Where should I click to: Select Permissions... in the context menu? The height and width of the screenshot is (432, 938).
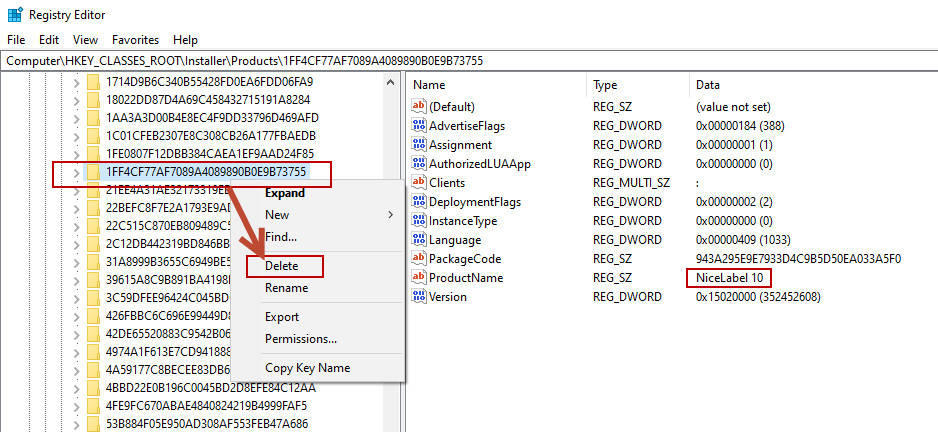pyautogui.click(x=300, y=339)
